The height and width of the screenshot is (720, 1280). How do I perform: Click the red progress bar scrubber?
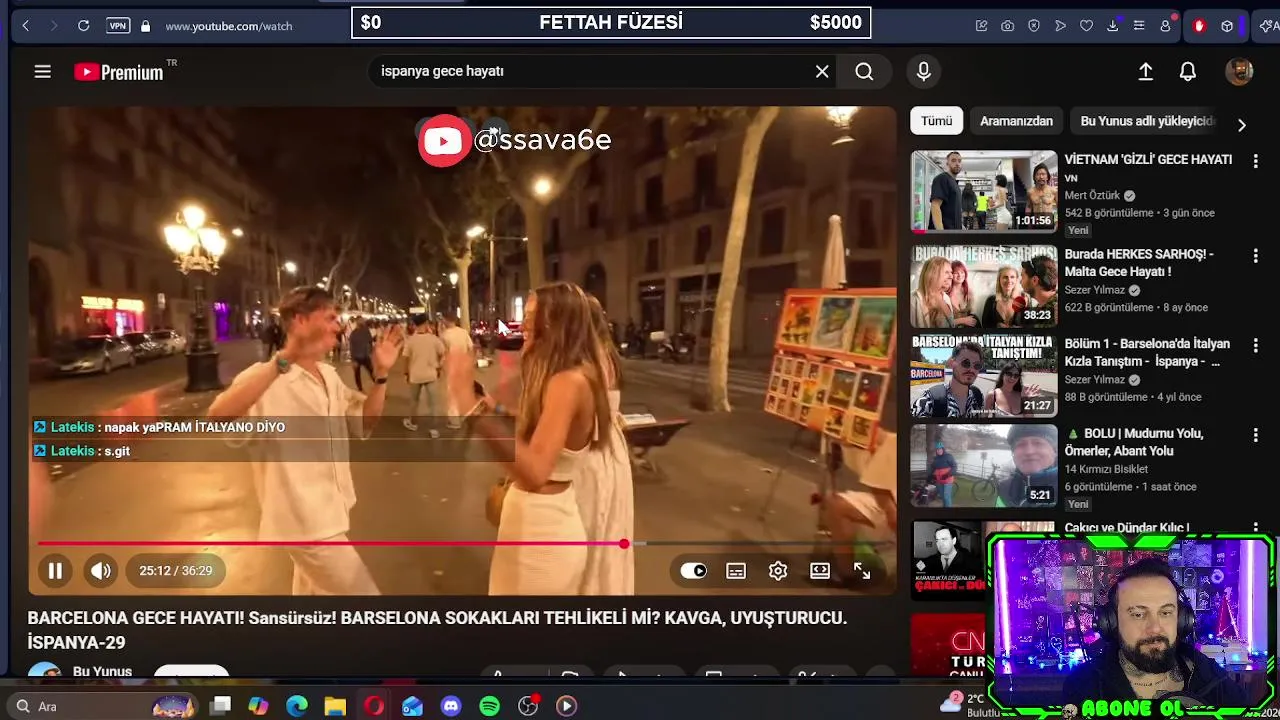click(x=624, y=544)
